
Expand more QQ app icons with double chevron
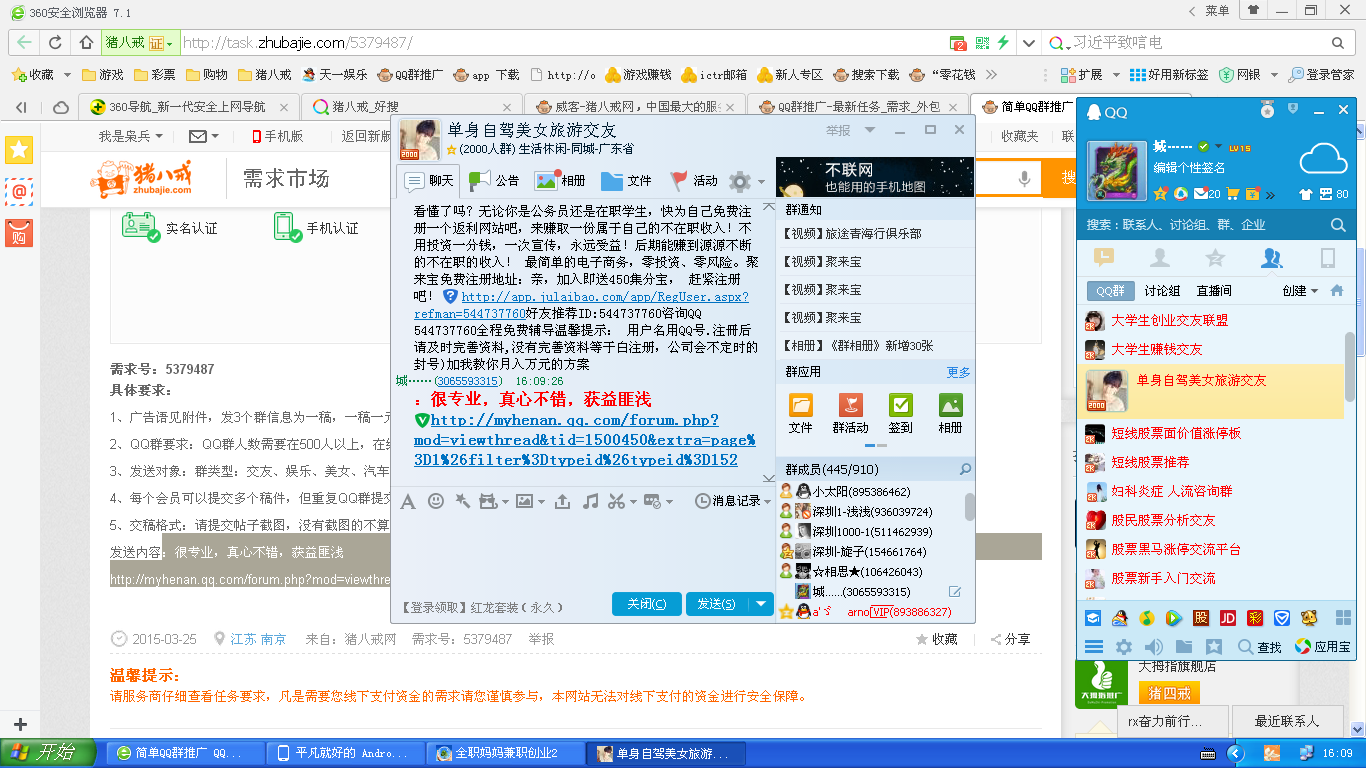(x=1270, y=194)
